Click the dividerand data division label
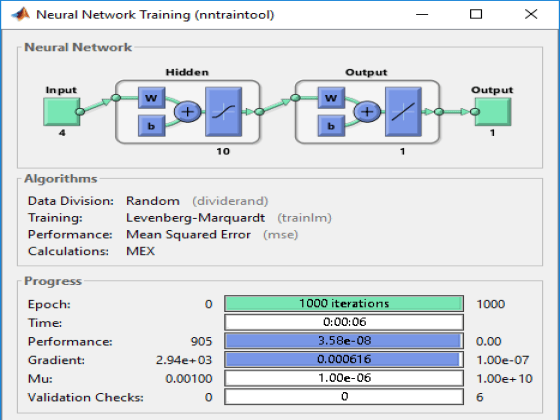 pyautogui.click(x=230, y=201)
